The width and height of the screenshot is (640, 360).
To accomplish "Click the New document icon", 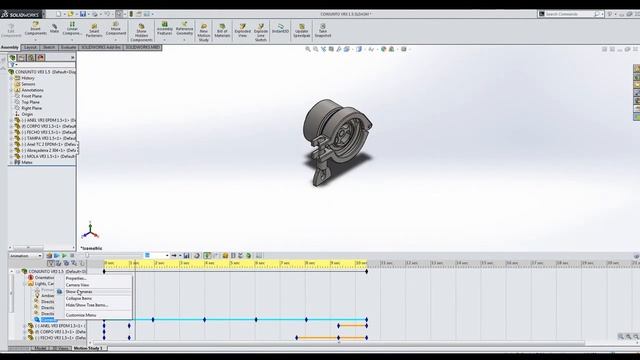I will [59, 14].
